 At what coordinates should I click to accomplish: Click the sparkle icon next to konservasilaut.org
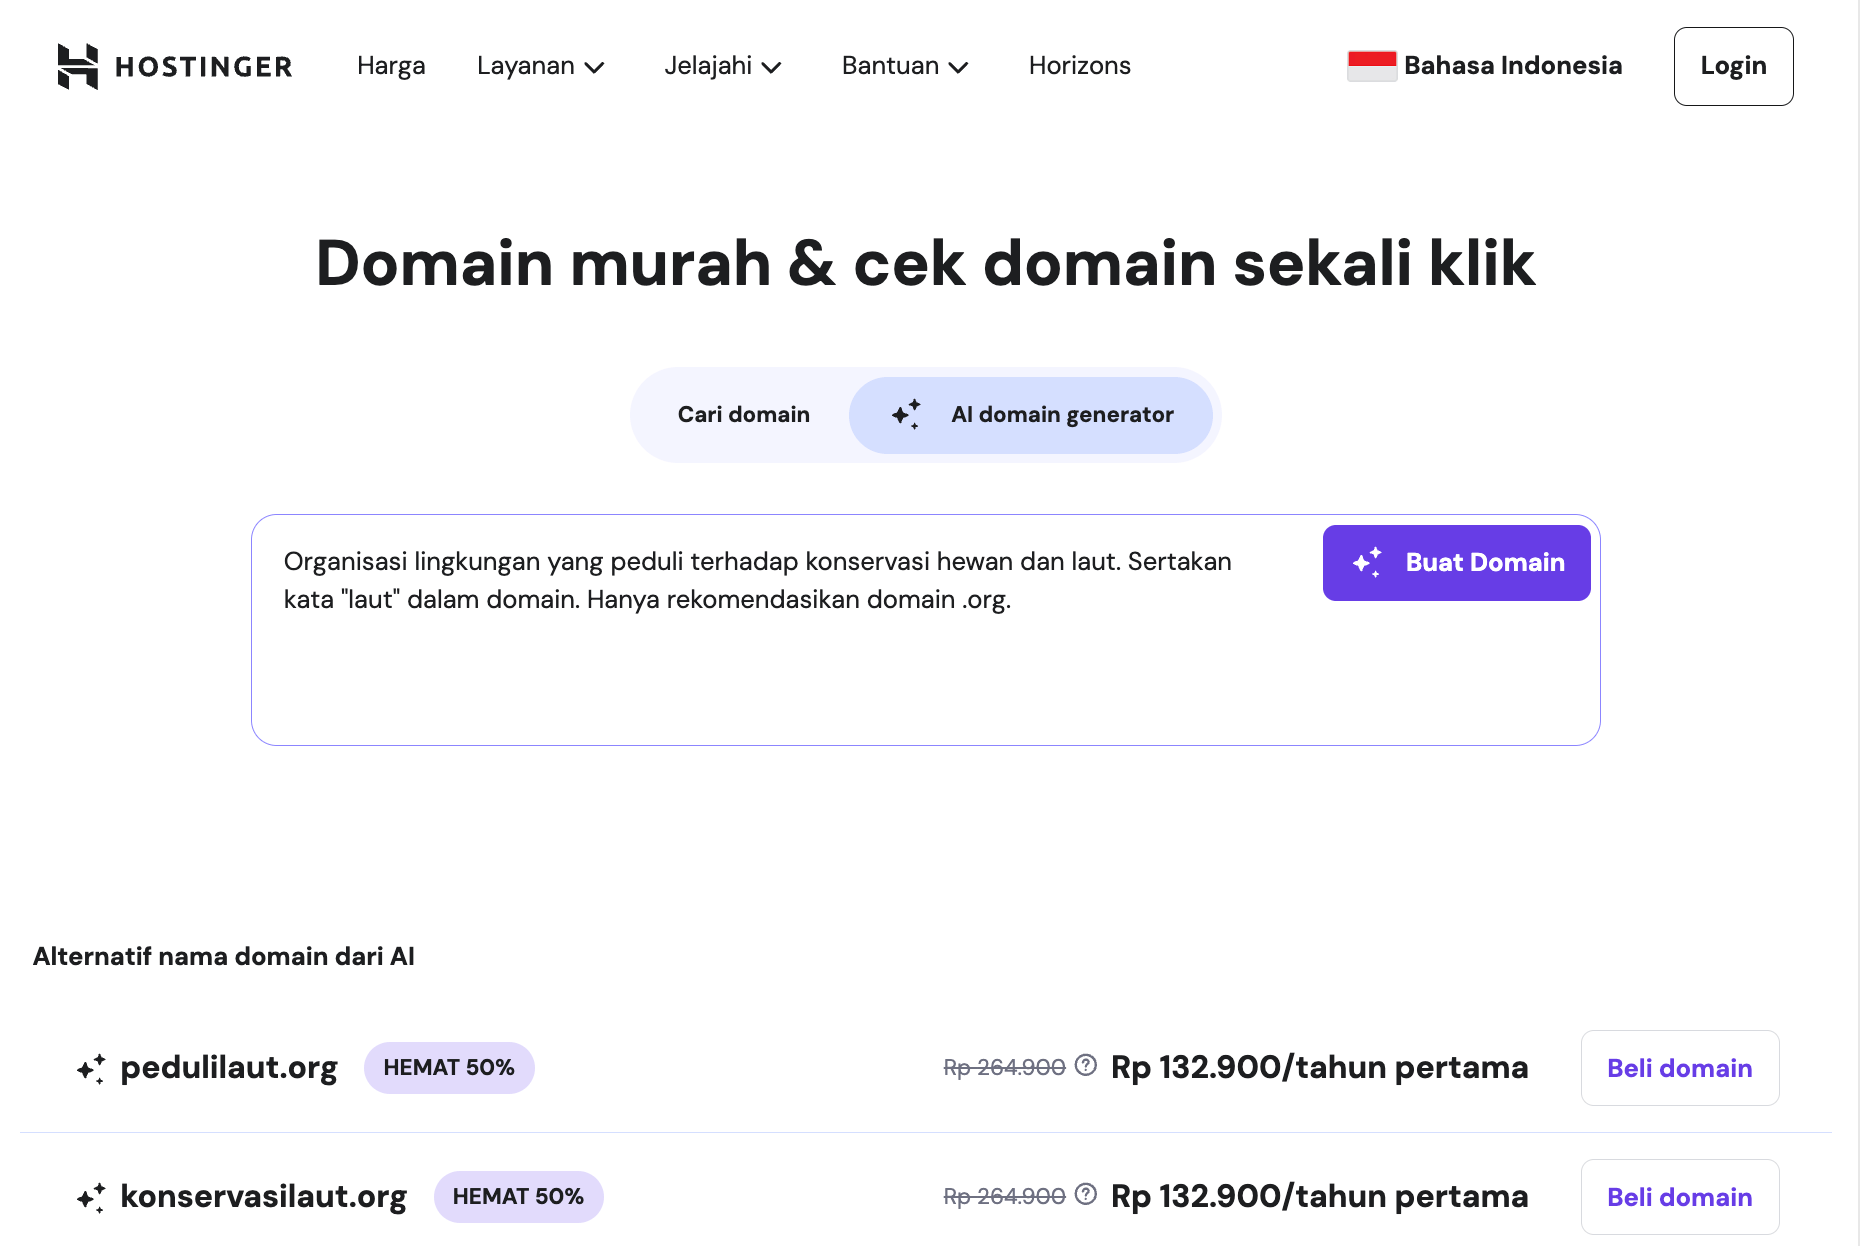(92, 1197)
